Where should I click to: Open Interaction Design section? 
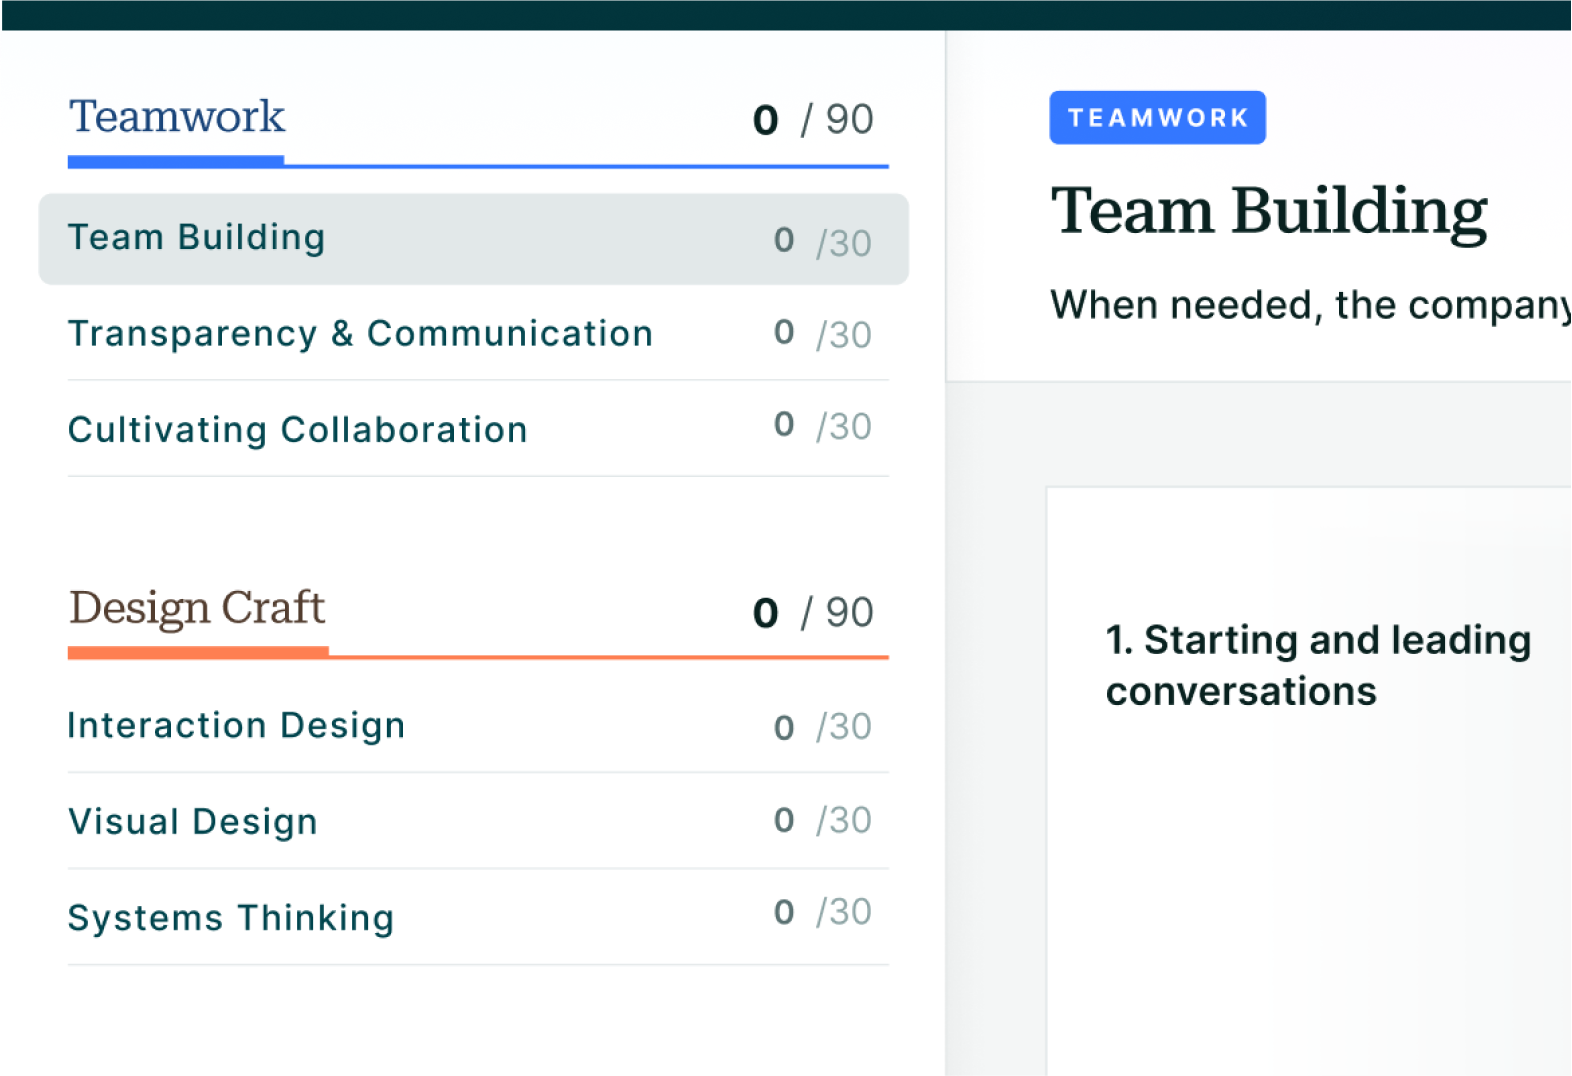(x=478, y=725)
